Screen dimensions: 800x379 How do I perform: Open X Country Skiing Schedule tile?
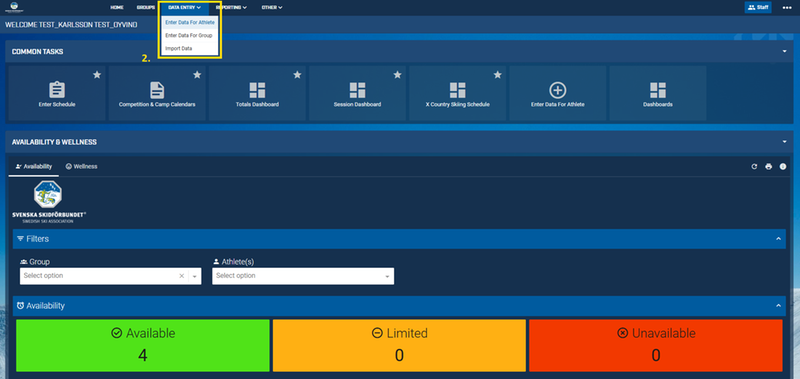[x=458, y=93]
